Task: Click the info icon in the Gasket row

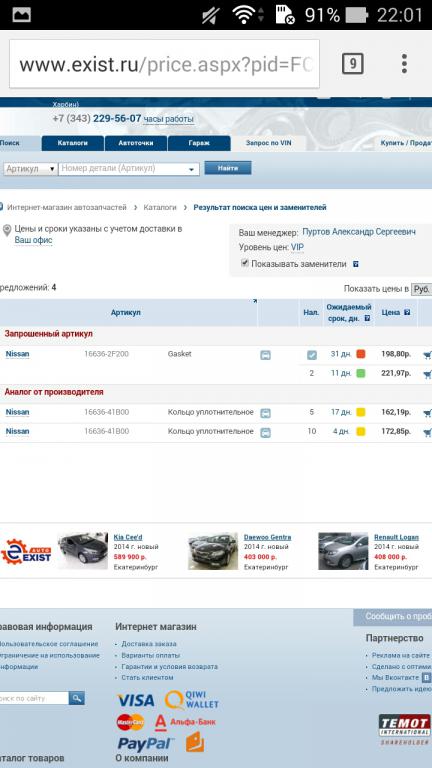Action: (265, 355)
